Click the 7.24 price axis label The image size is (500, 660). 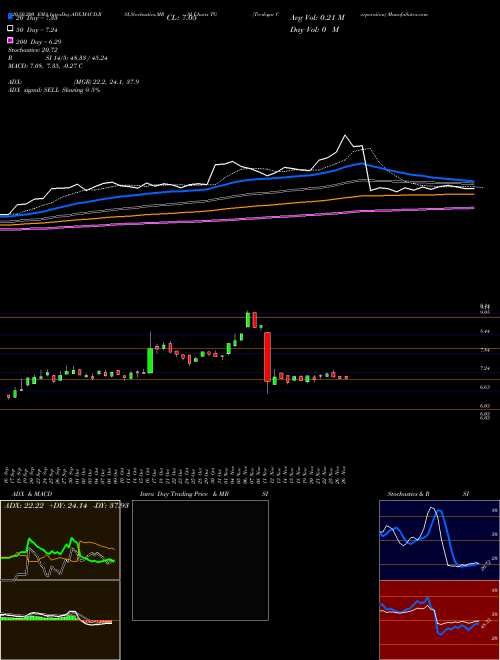[x=484, y=368]
